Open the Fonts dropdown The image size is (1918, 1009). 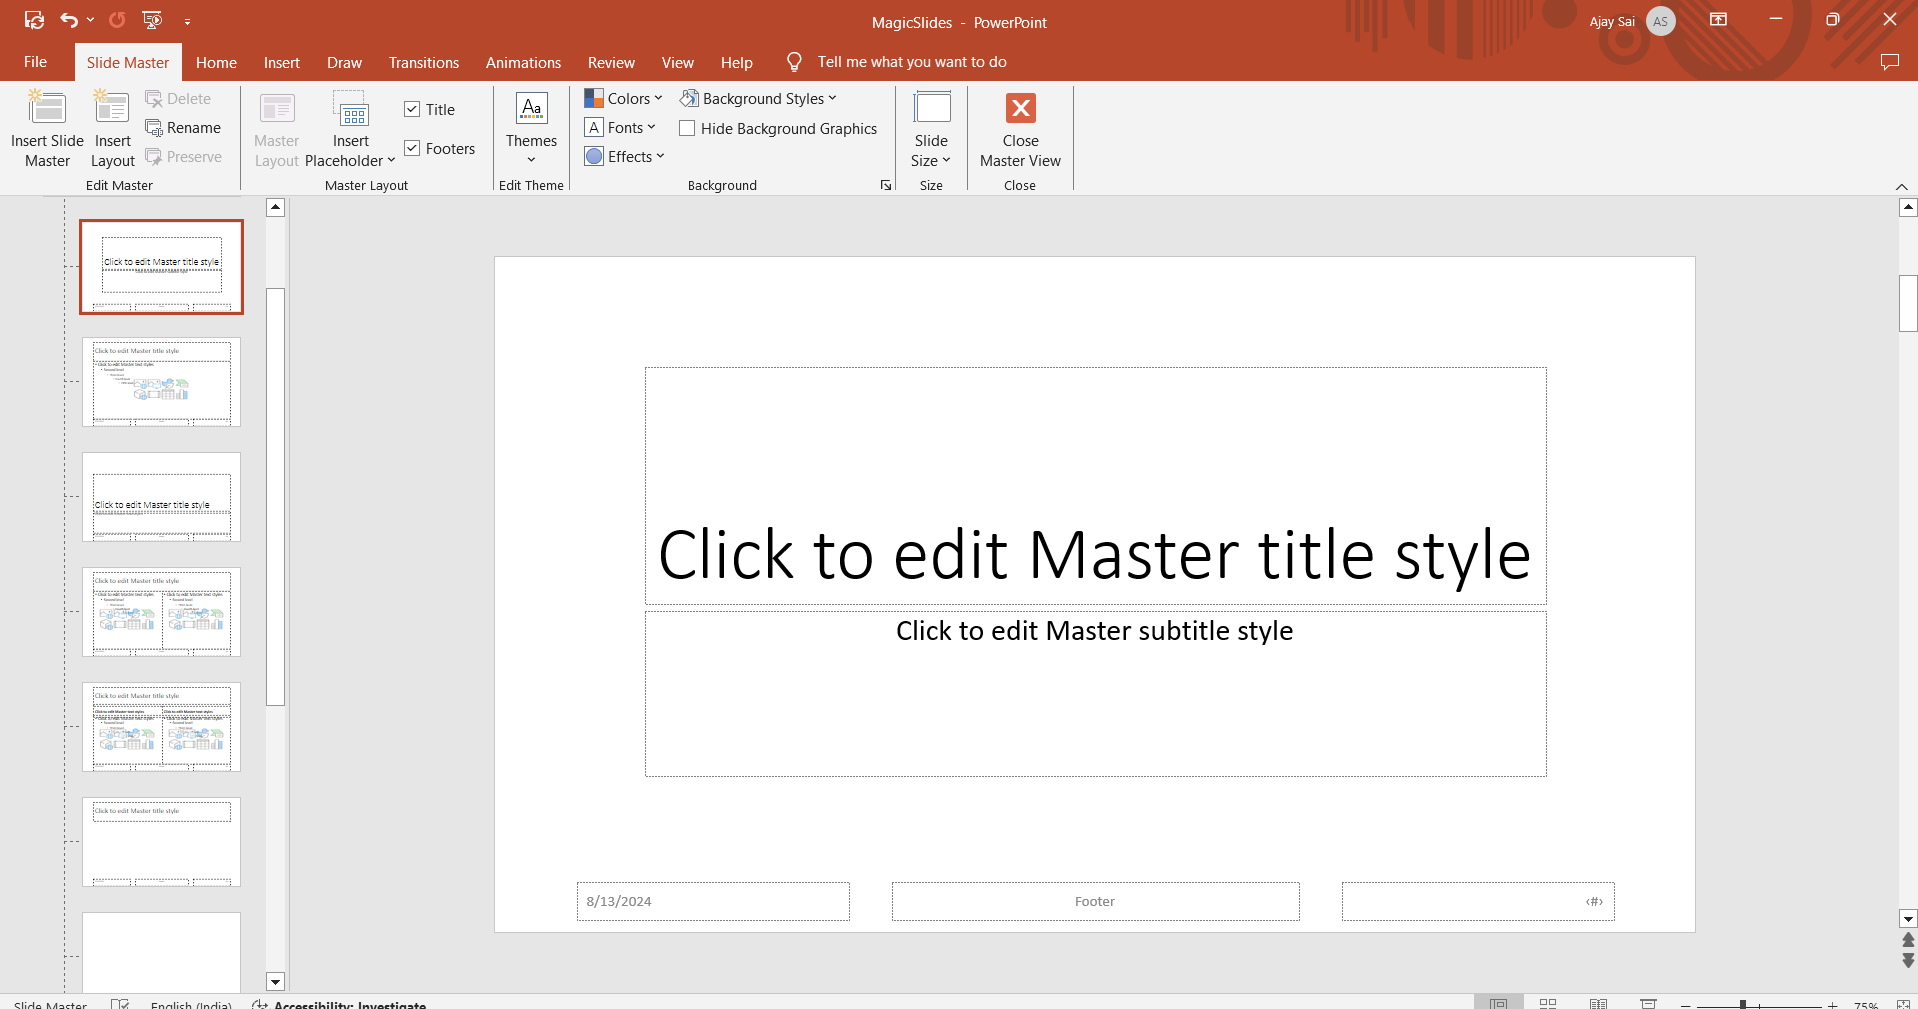coord(621,128)
